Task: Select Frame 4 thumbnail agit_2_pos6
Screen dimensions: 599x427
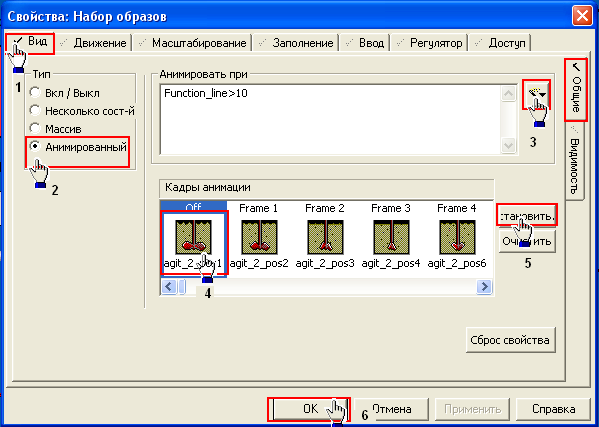Action: point(457,237)
